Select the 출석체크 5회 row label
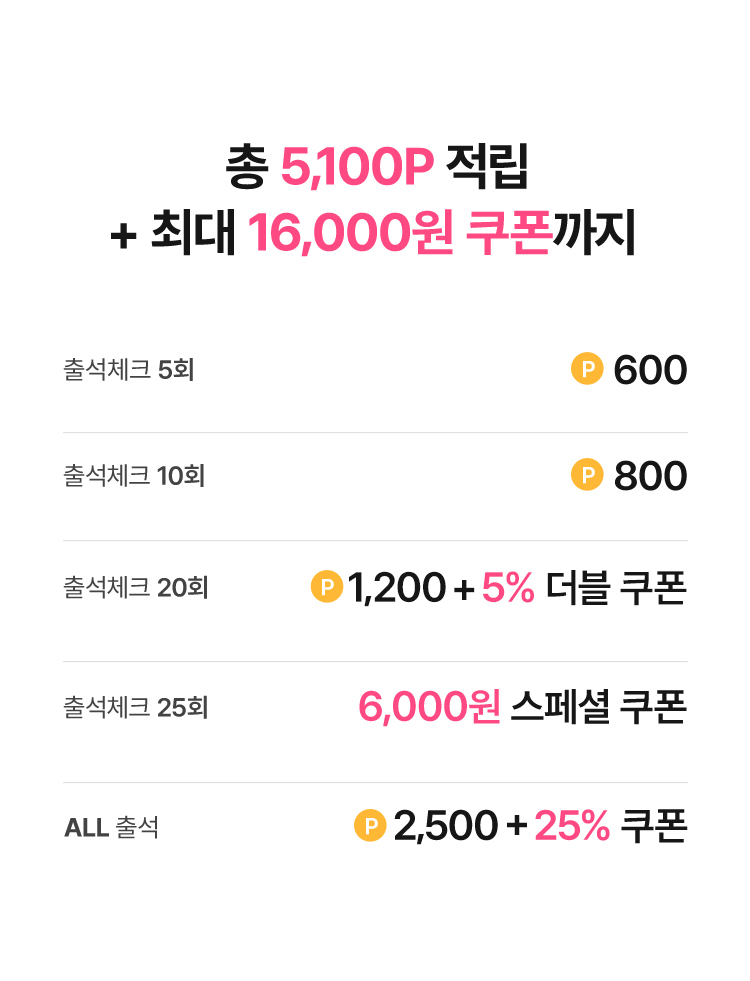Viewport: 750px width, 981px height. pyautogui.click(x=128, y=370)
